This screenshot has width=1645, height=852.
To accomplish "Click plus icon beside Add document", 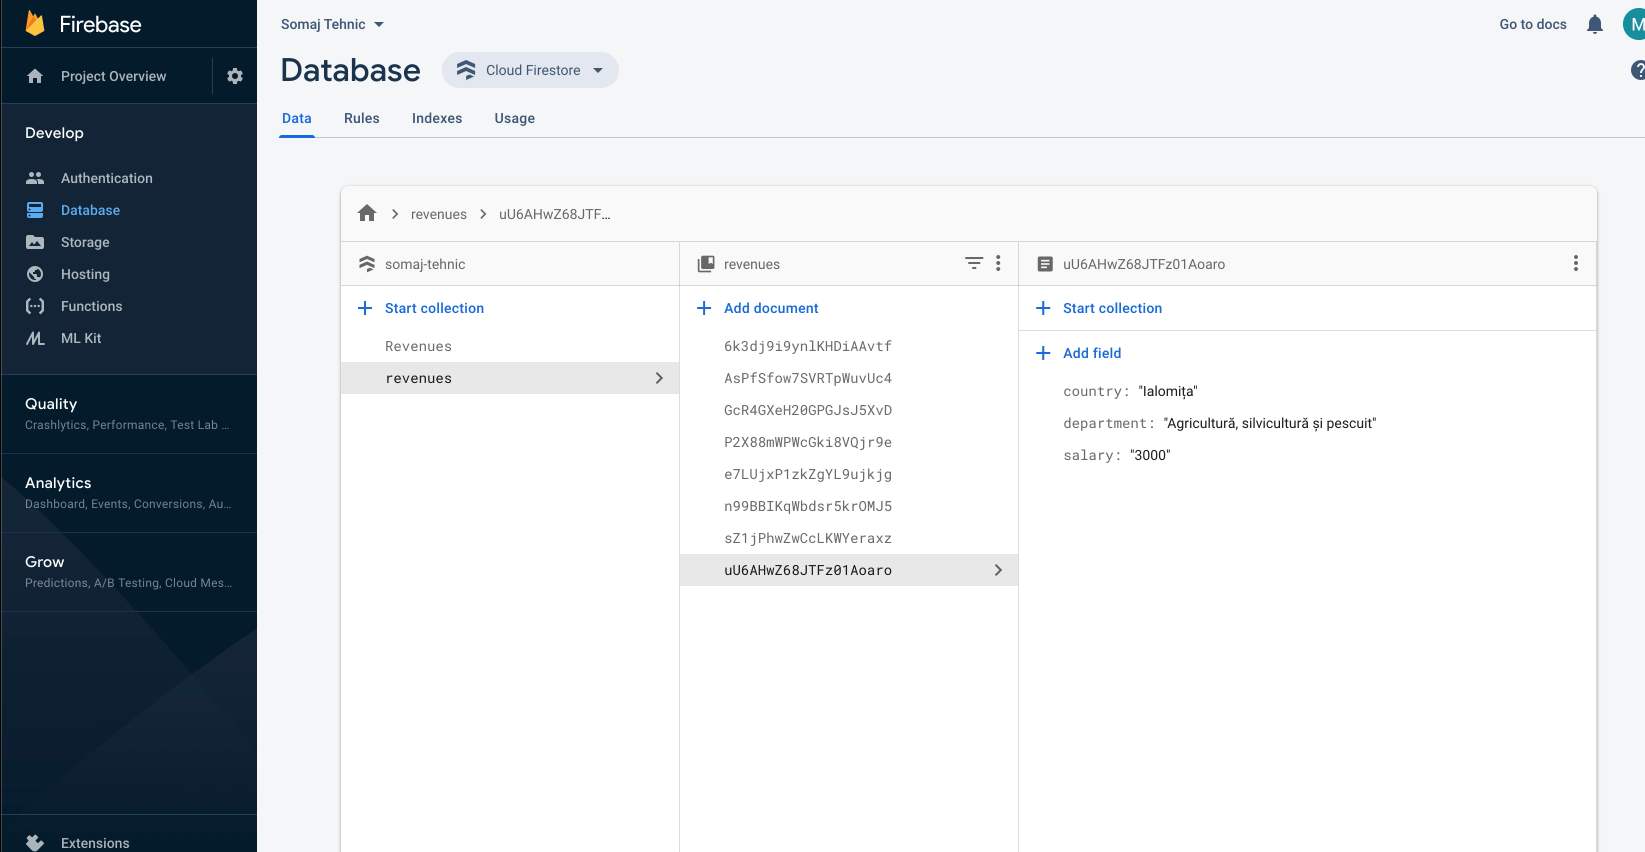I will click(x=704, y=308).
